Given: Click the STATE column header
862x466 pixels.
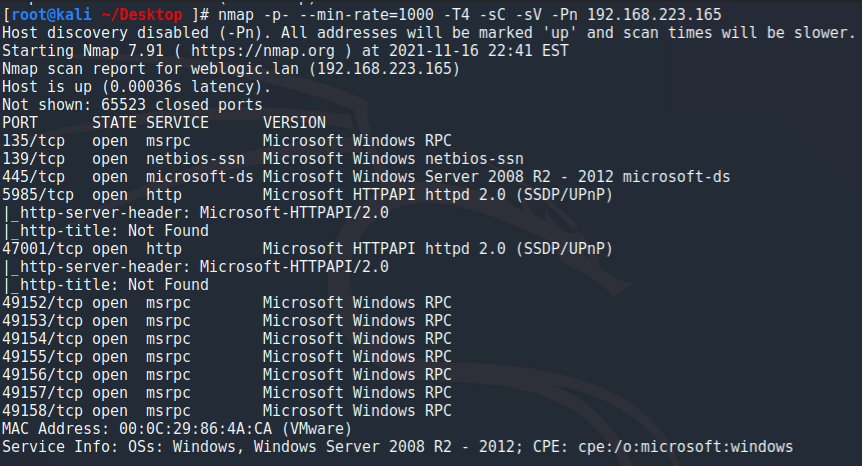Looking at the screenshot, I should [x=114, y=123].
